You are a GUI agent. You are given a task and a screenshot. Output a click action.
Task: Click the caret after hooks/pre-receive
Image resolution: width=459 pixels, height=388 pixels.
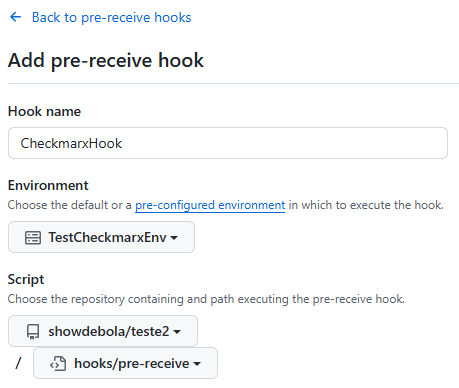coord(197,364)
